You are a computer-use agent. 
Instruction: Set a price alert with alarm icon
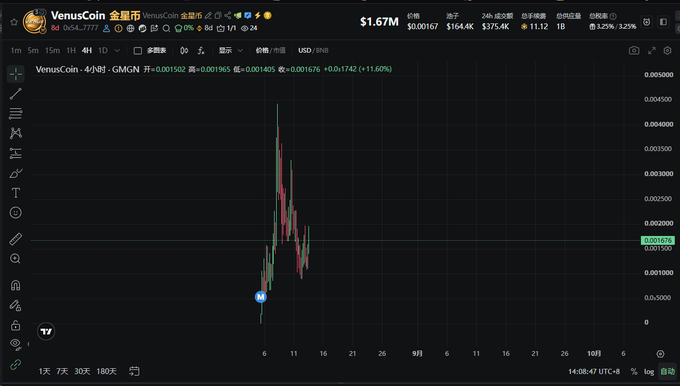[x=647, y=22]
